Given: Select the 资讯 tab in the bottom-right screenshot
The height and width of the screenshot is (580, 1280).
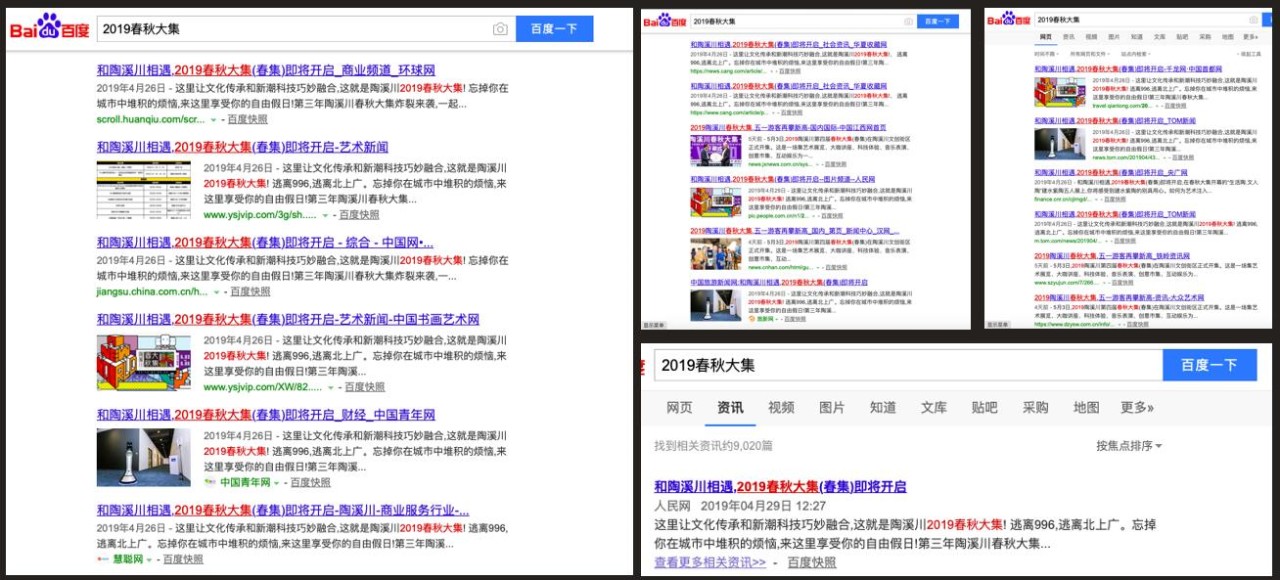Looking at the screenshot, I should (730, 407).
